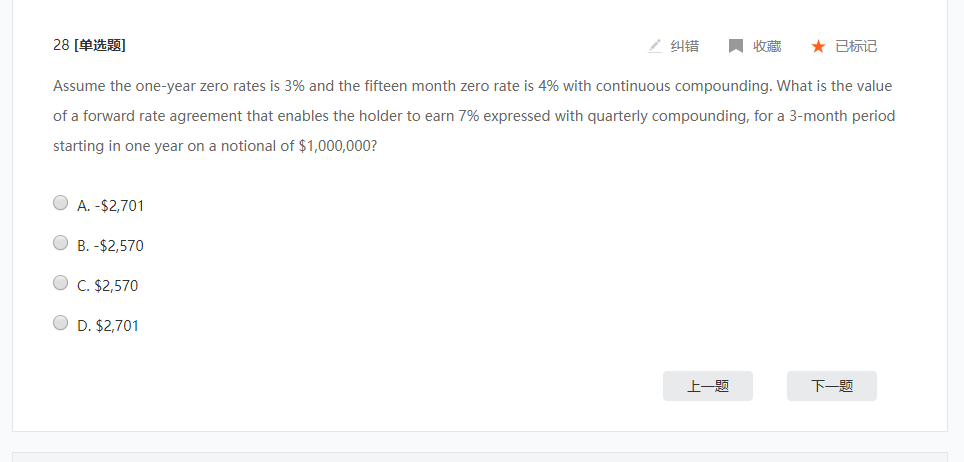The height and width of the screenshot is (462, 964).
Task: Click answer text D. $2,701
Action: 108,325
